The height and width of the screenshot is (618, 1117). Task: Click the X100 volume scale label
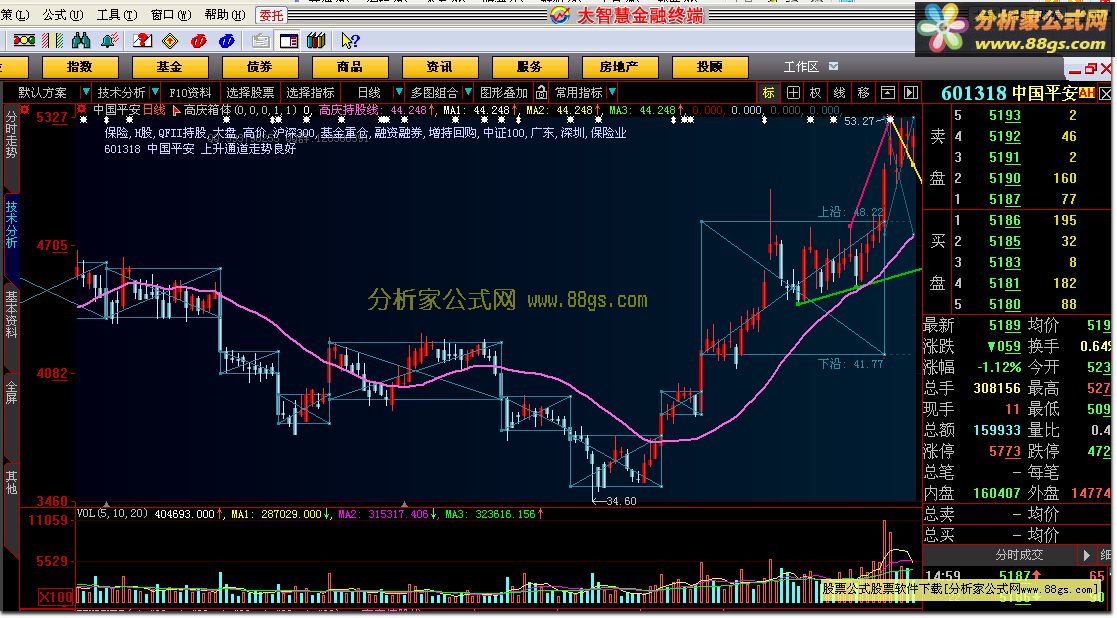pyautogui.click(x=55, y=597)
